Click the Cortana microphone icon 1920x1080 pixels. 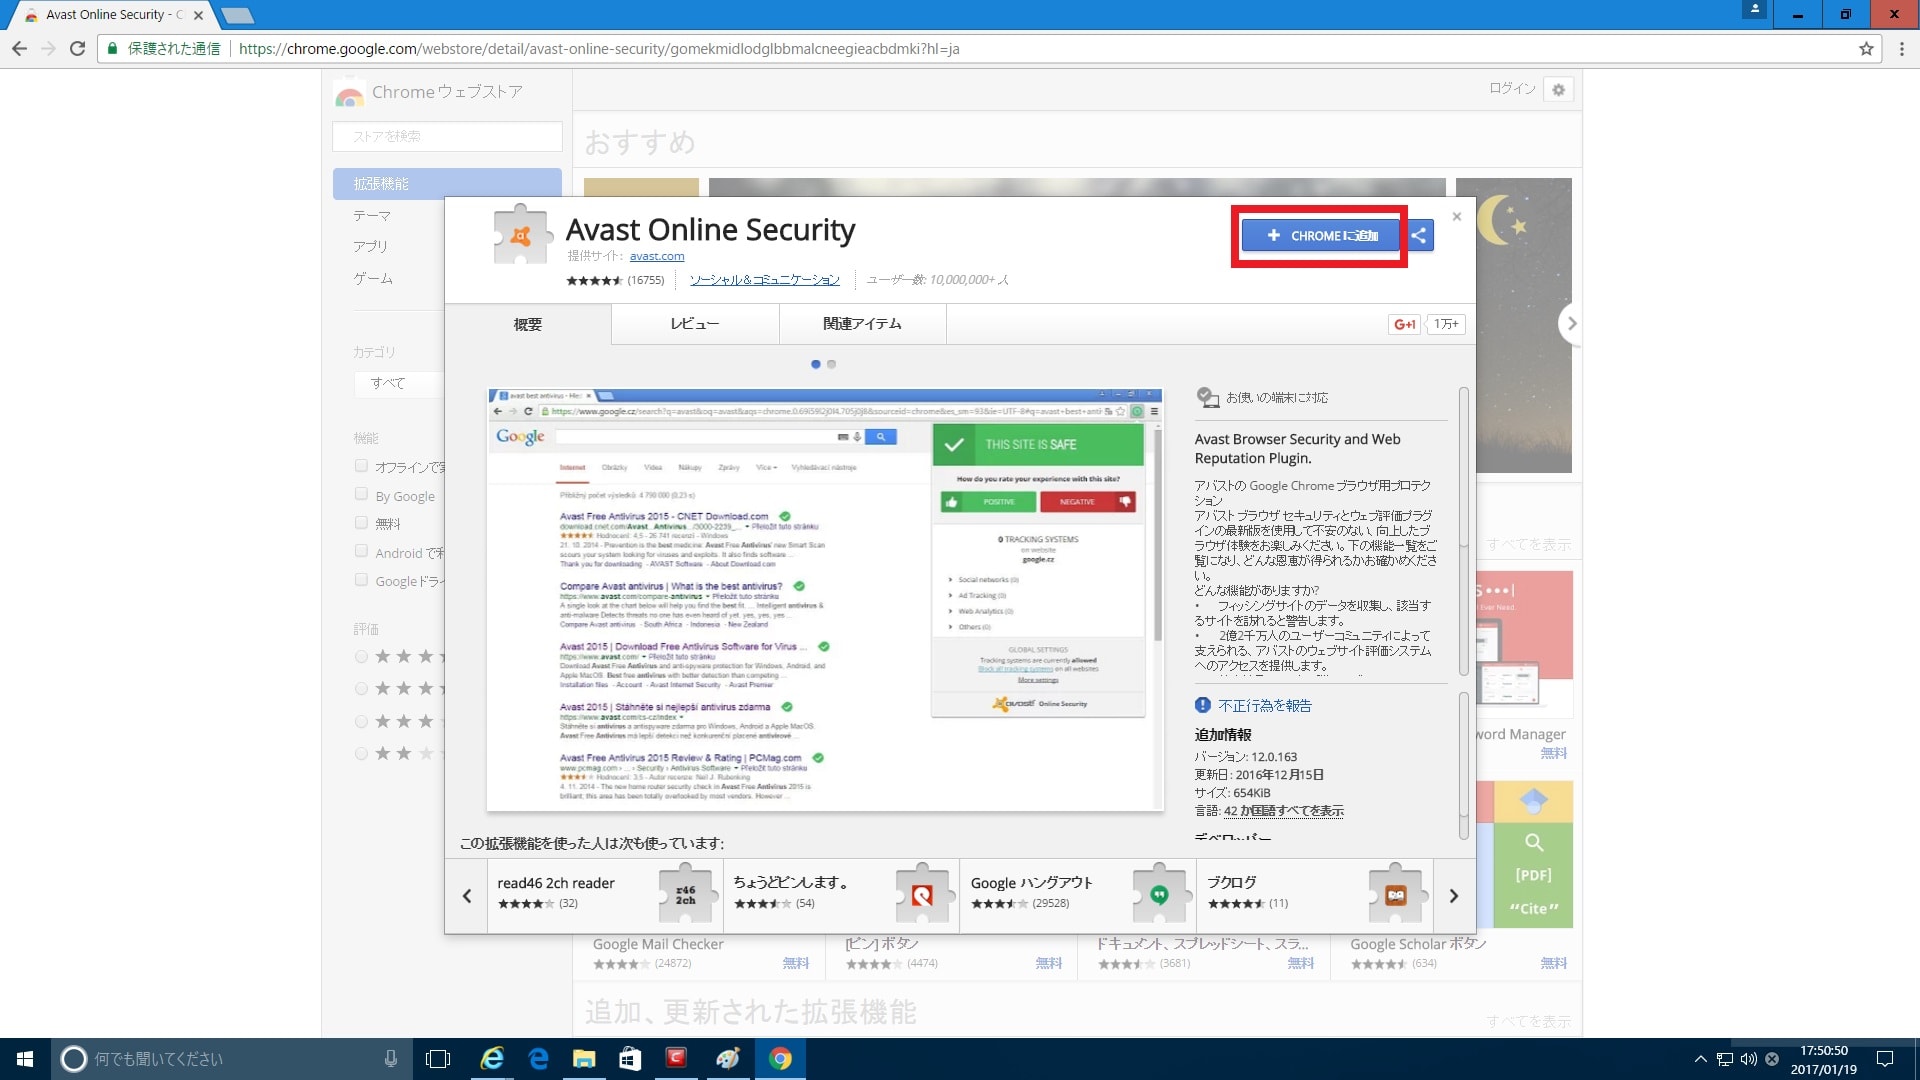click(x=391, y=1058)
